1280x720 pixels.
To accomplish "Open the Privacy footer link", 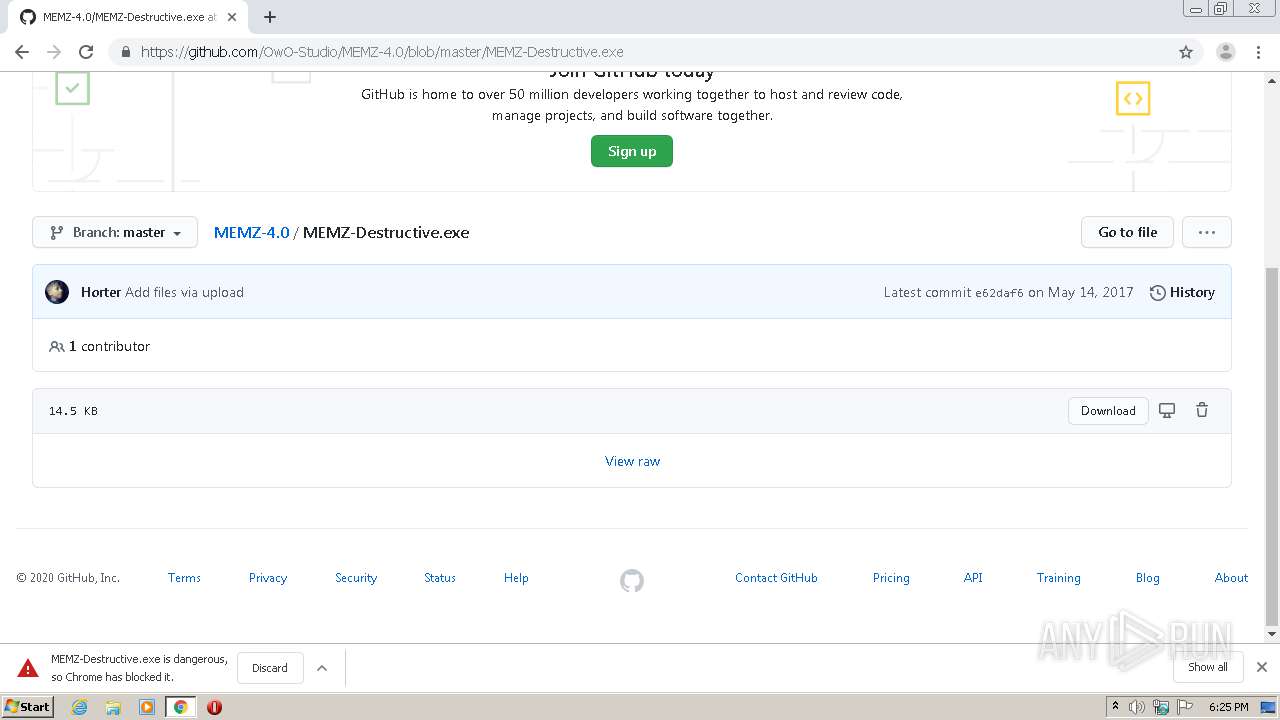I will [x=268, y=578].
